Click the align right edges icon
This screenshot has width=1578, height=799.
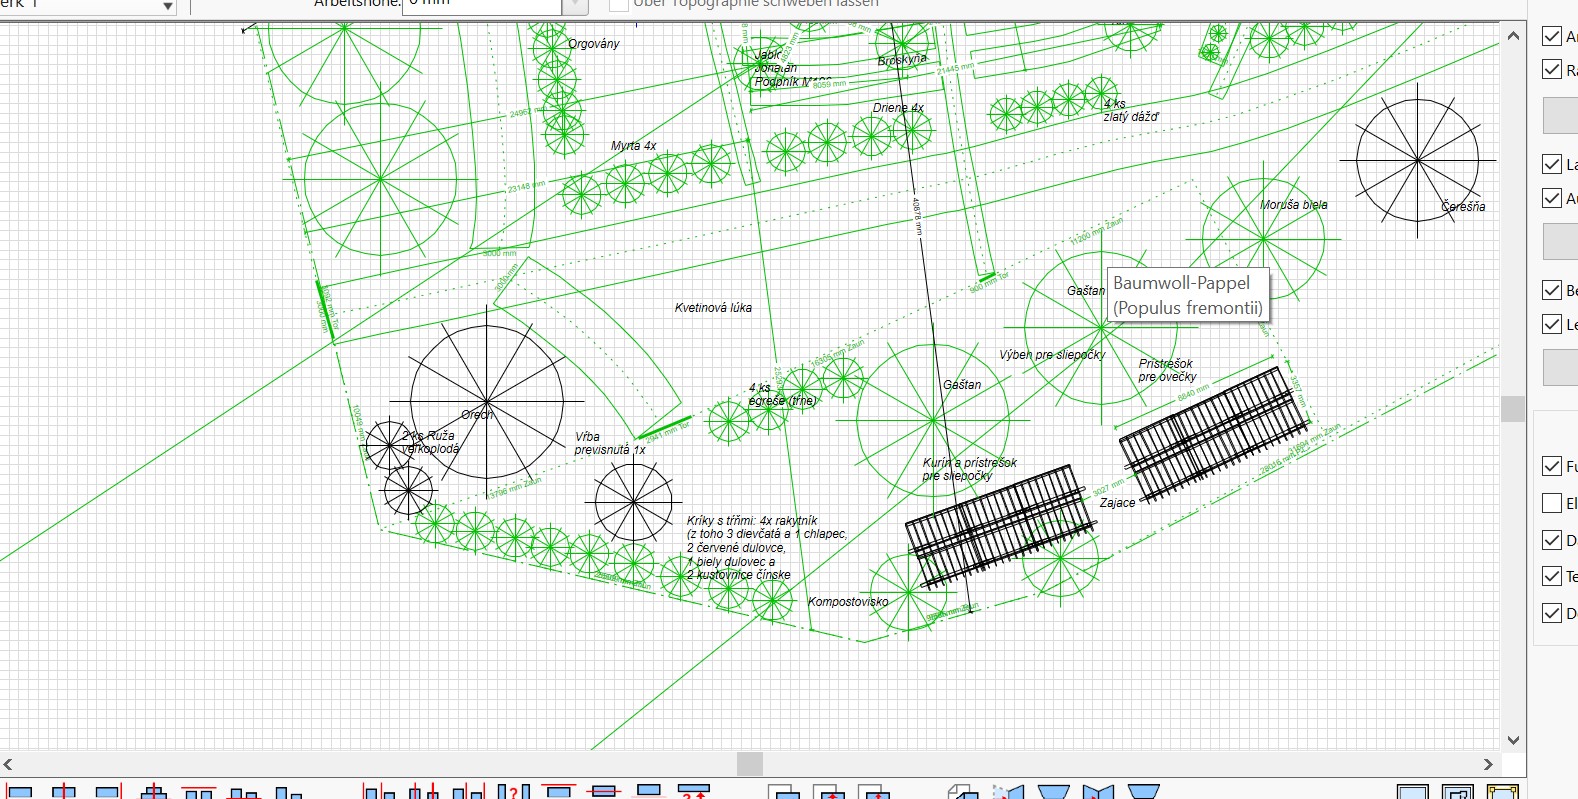coord(108,792)
